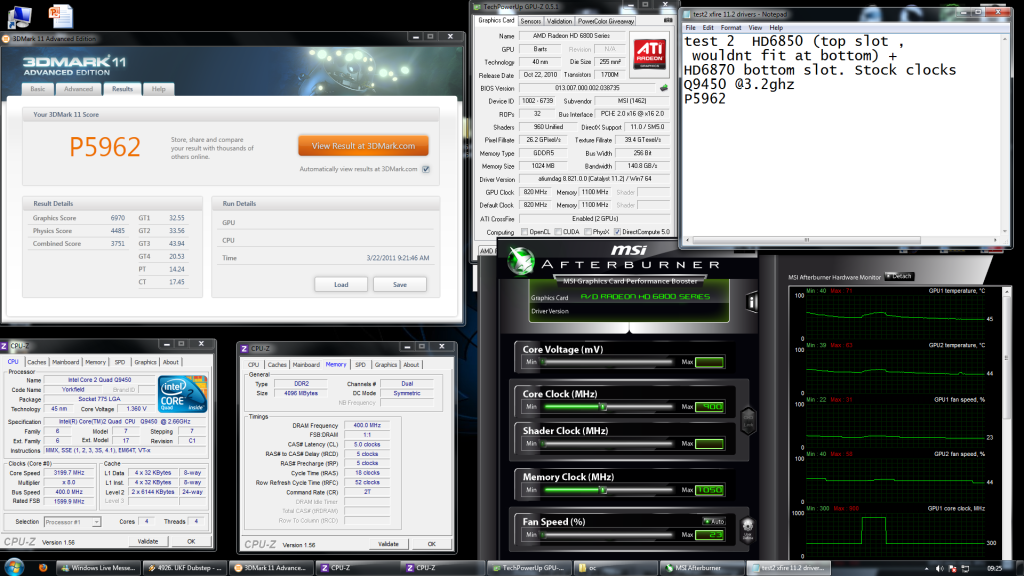
Task: Click the taskbar clock showing 09:25
Action: coord(995,569)
